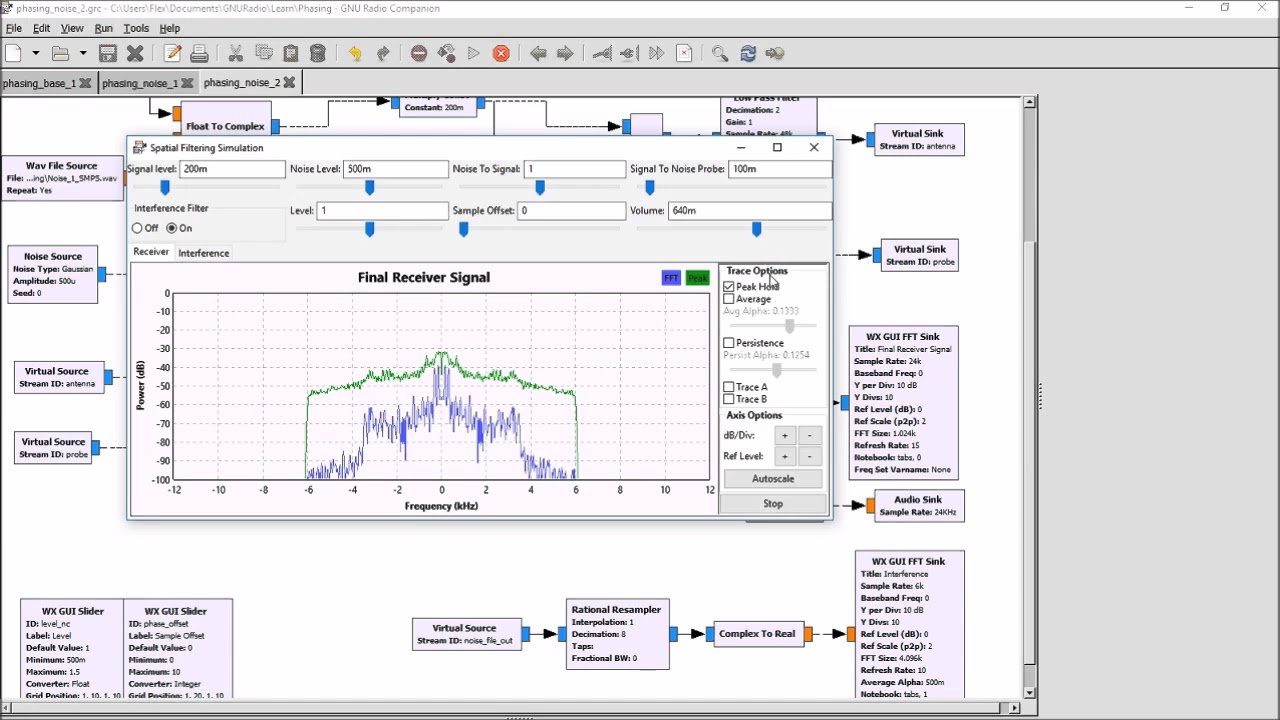
Task: Switch to the Interference tab
Action: 203,253
